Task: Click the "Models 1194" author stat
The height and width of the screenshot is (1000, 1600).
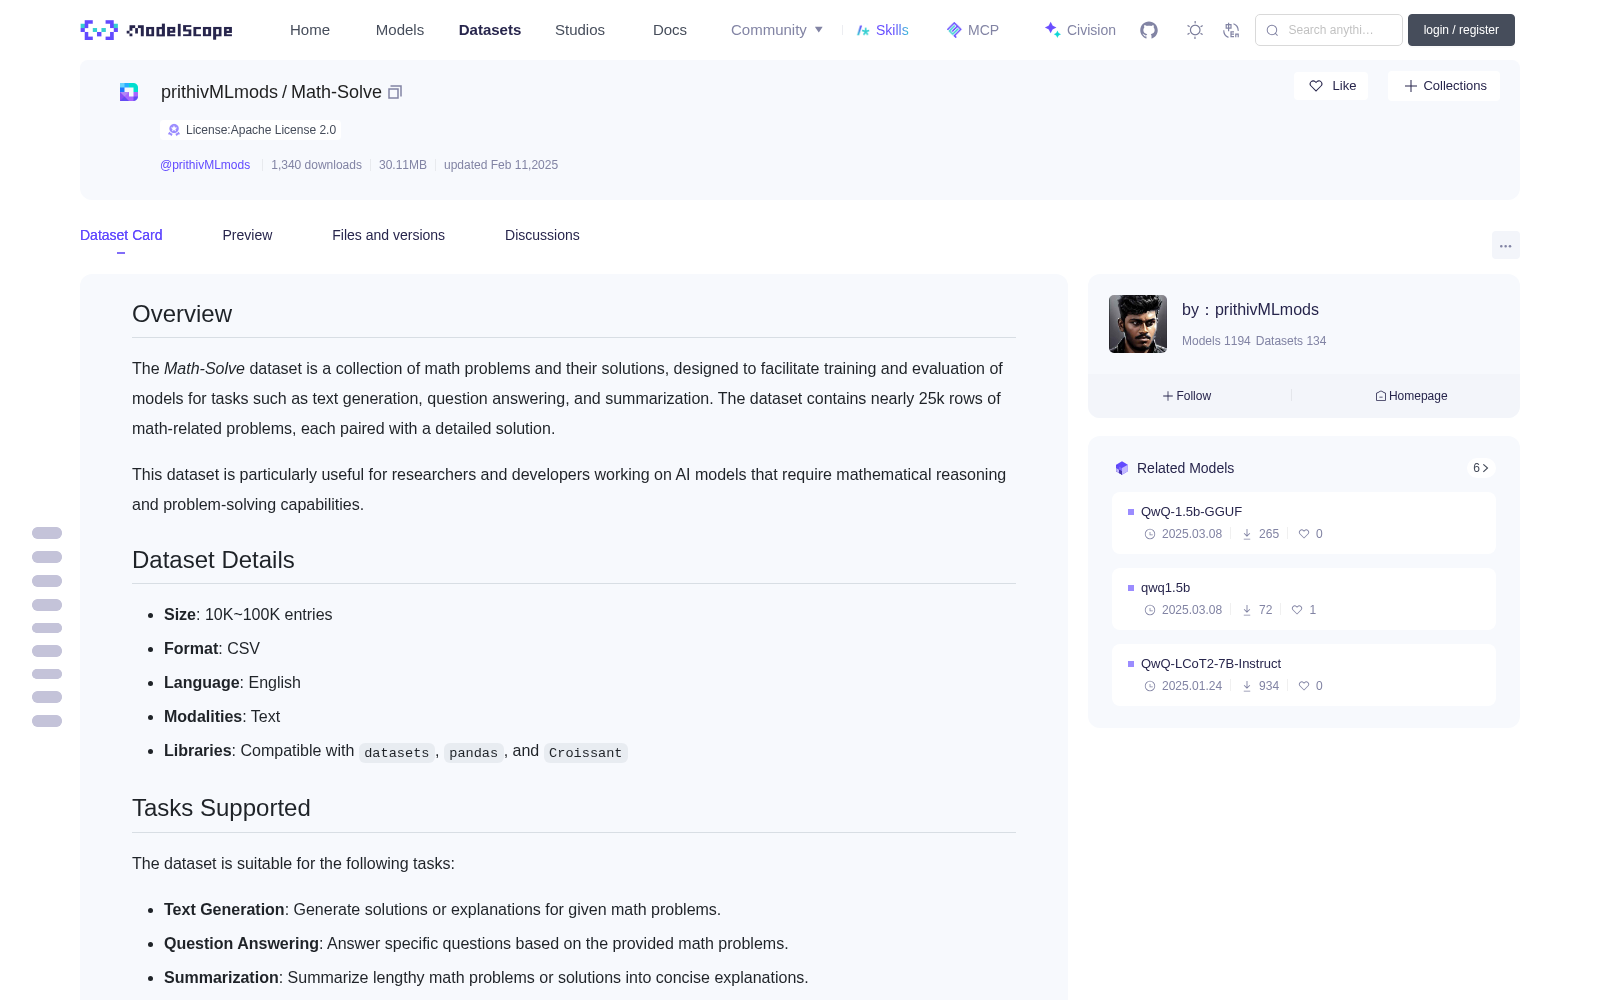Action: click(1216, 341)
